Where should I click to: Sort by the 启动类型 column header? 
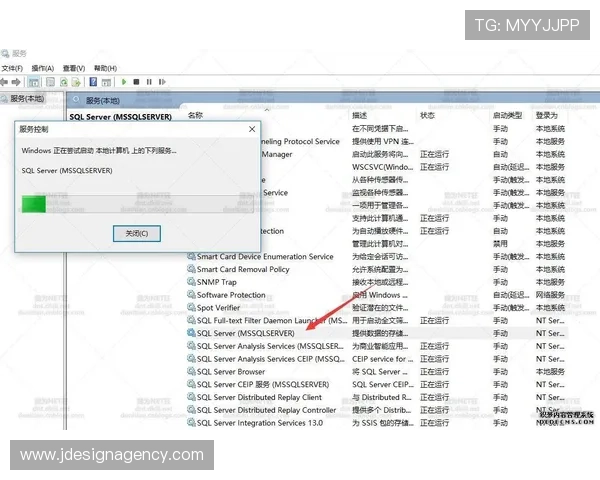pyautogui.click(x=507, y=115)
